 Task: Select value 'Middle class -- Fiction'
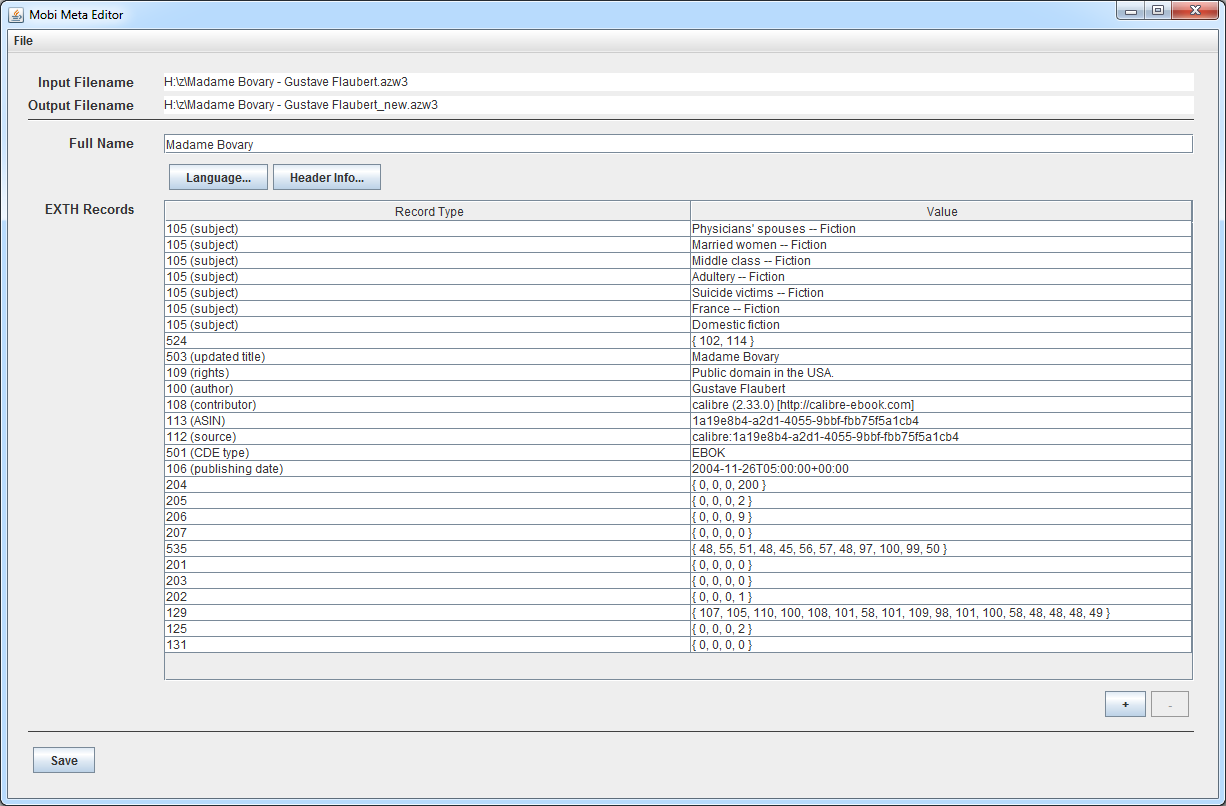point(941,261)
